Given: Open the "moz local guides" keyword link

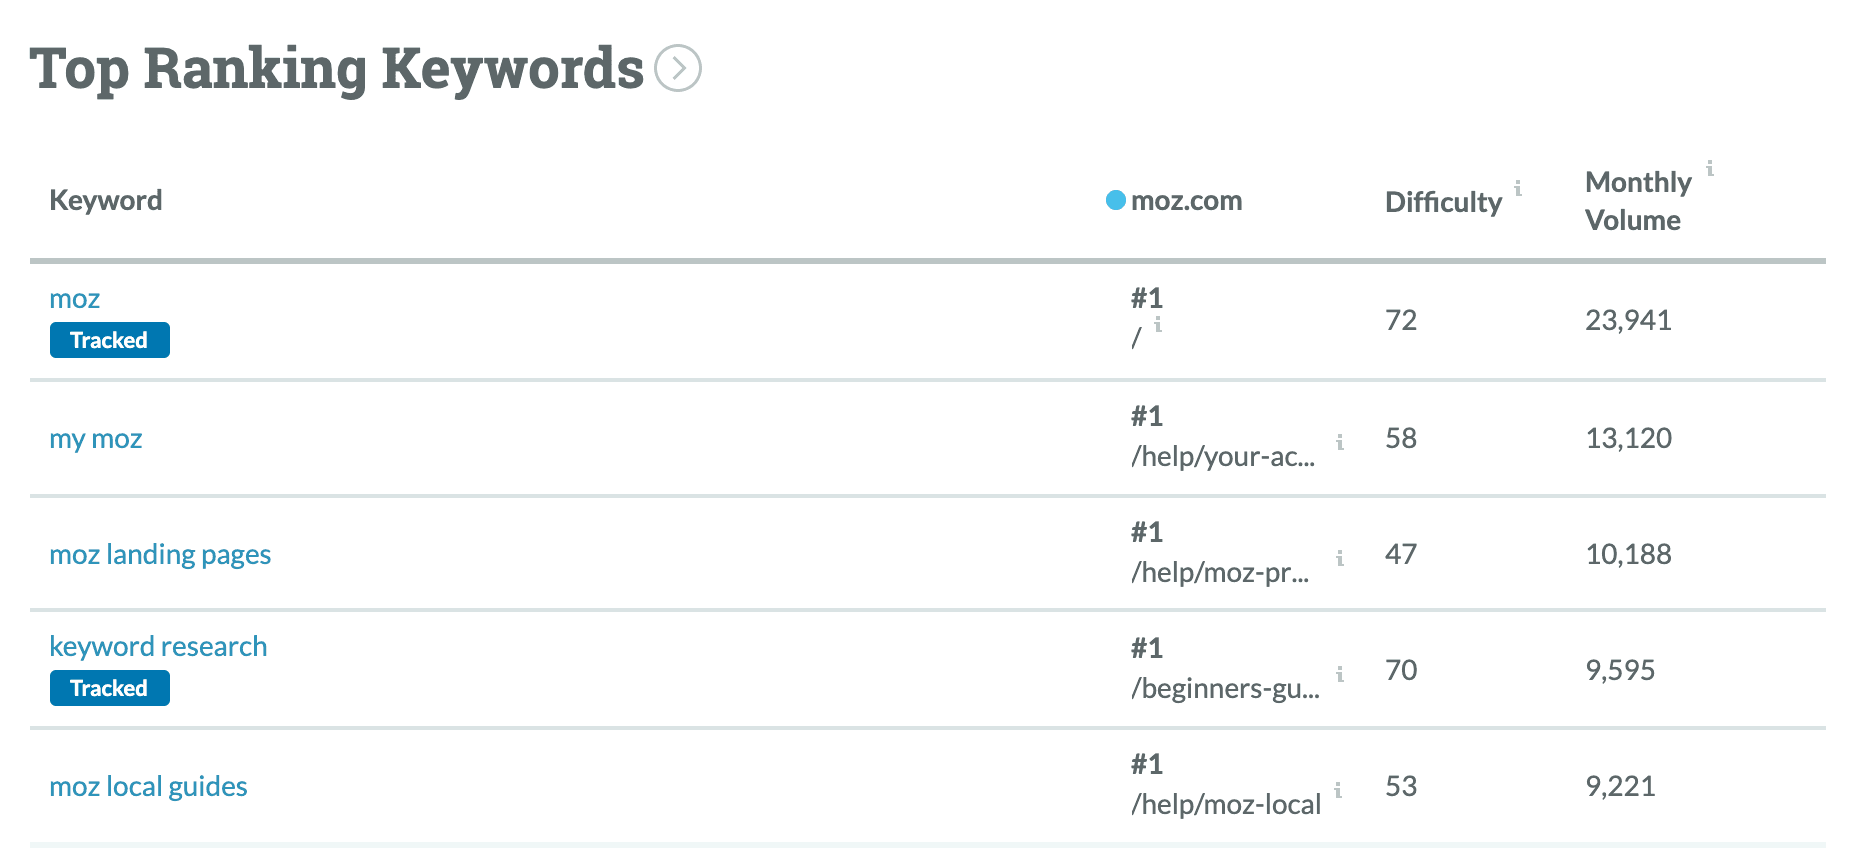Looking at the screenshot, I should pos(148,786).
